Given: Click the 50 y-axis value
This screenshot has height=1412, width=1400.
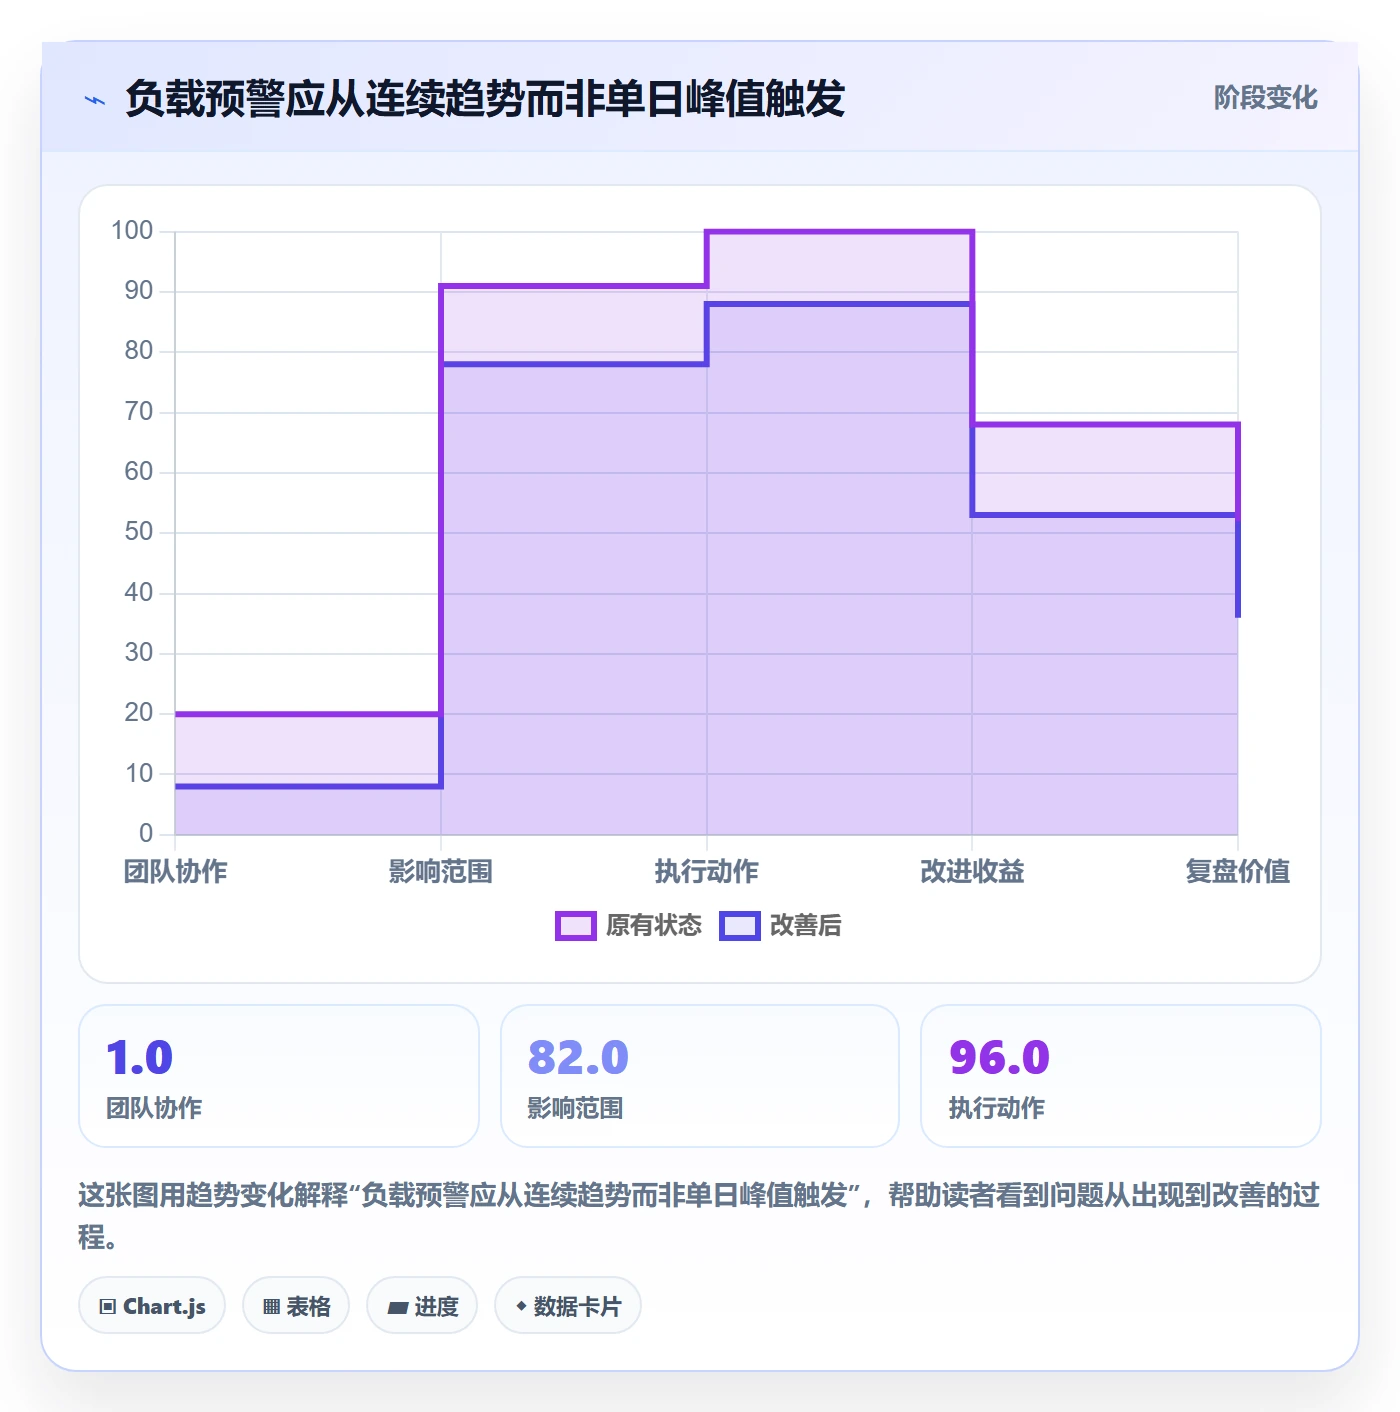Looking at the screenshot, I should (139, 532).
